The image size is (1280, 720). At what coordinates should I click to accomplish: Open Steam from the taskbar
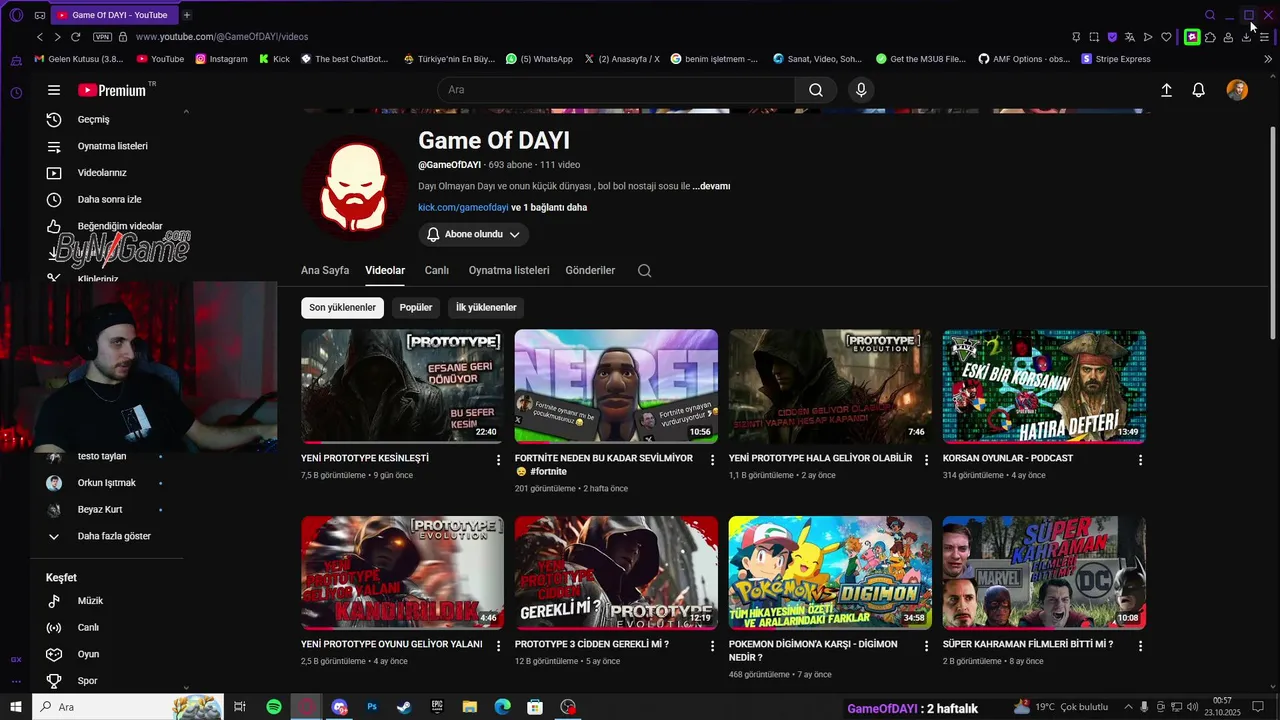pos(404,707)
